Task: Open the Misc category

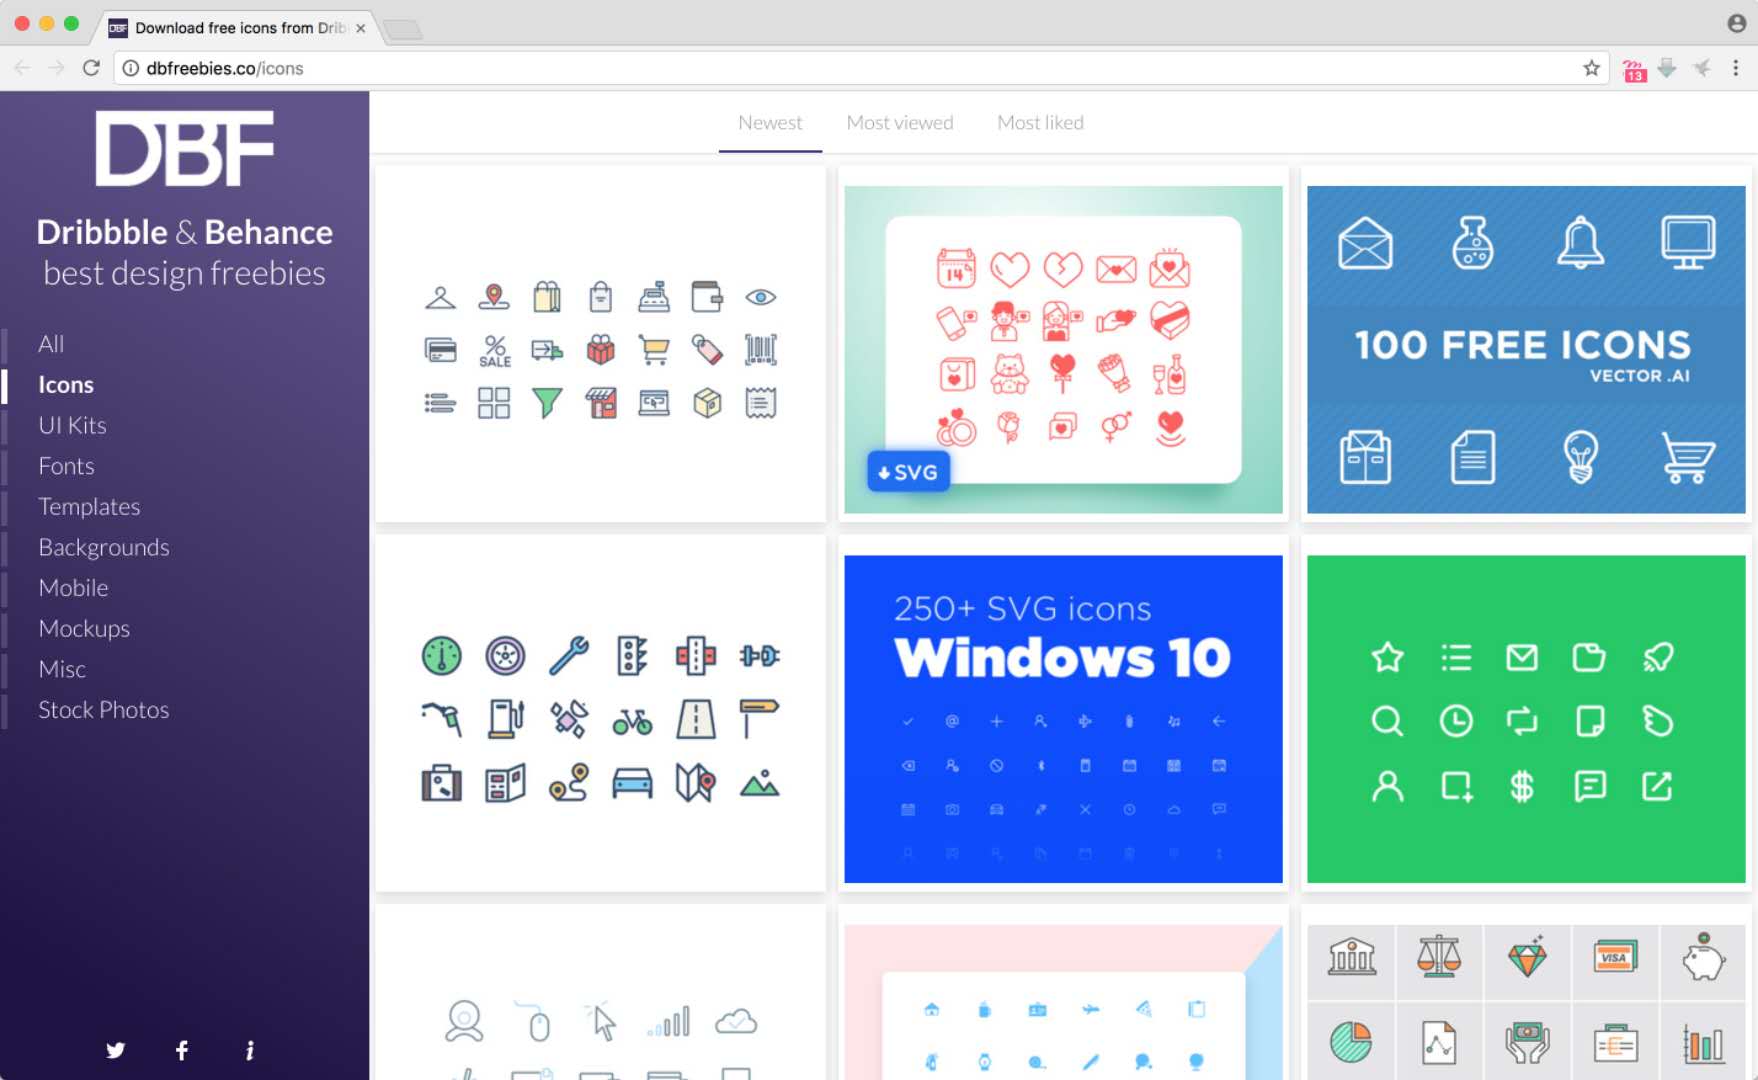Action: click(62, 669)
